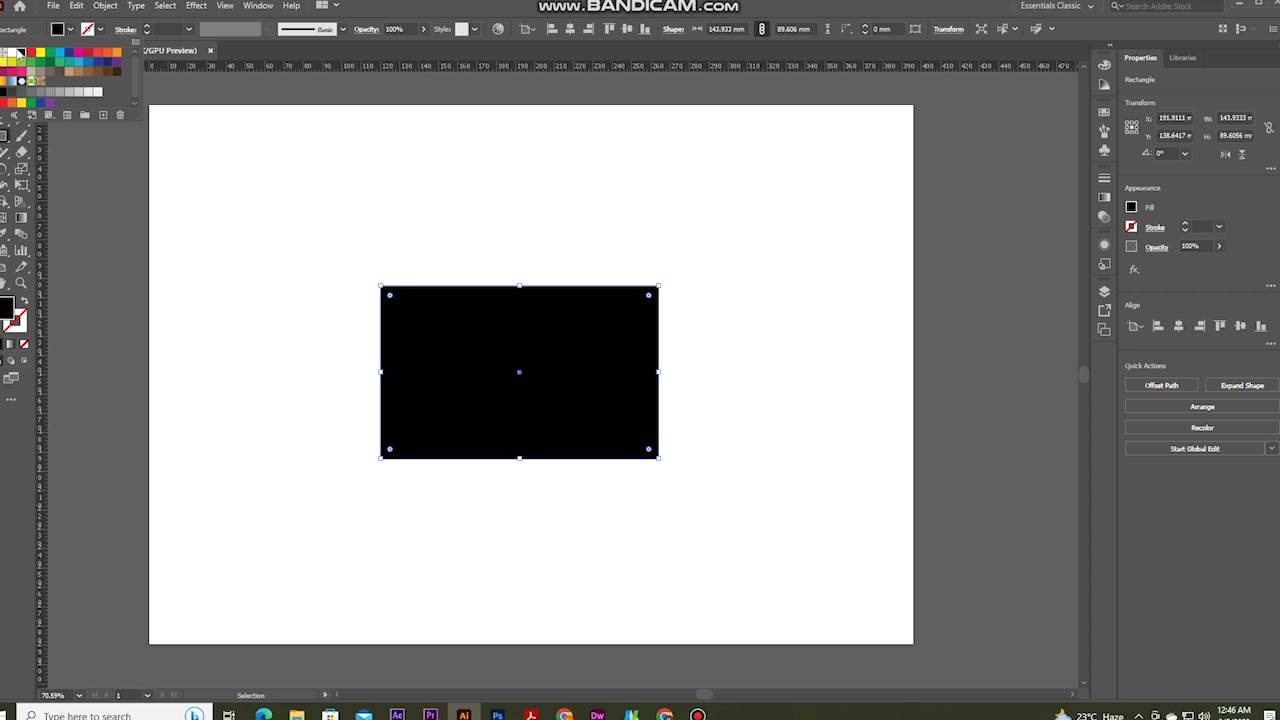The height and width of the screenshot is (720, 1280).
Task: Switch to the Libraries tab
Action: [x=1183, y=58]
